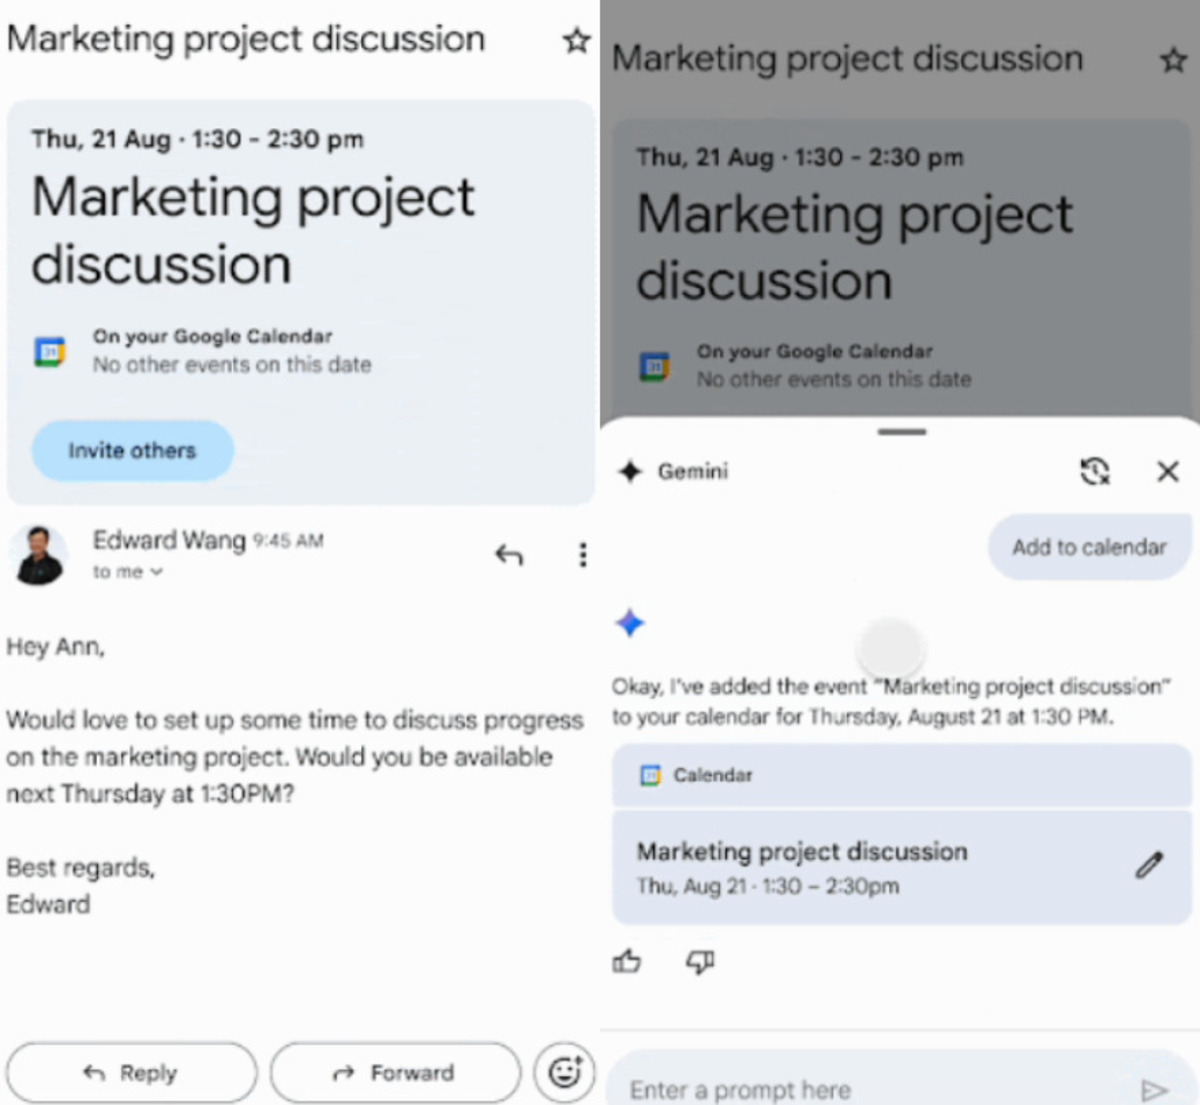Viewport: 1200px width, 1105px height.
Task: Click the Forward button at the bottom
Action: (395, 1073)
